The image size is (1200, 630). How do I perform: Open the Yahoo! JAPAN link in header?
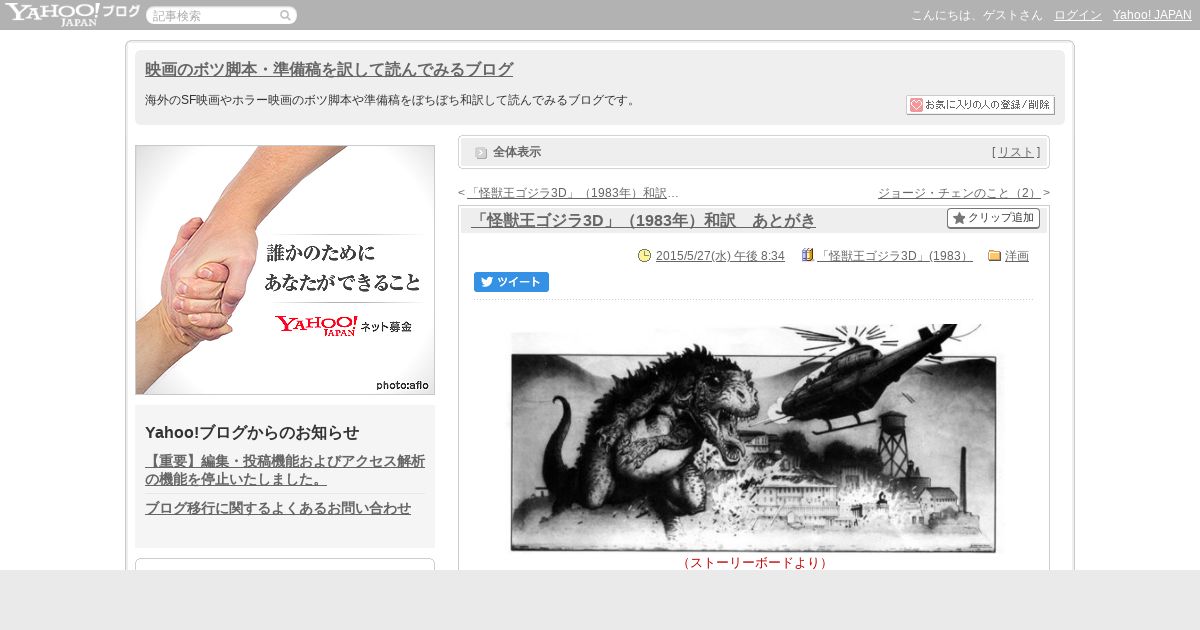click(1152, 15)
